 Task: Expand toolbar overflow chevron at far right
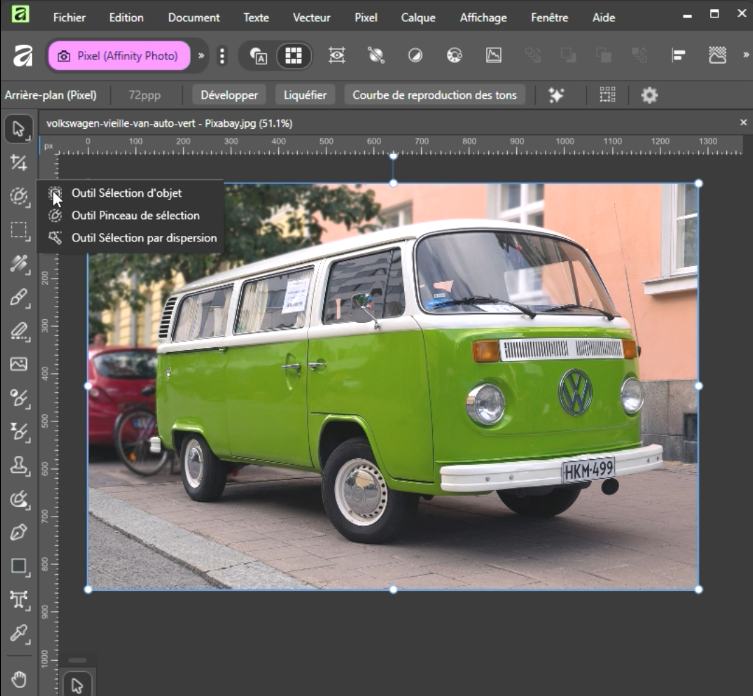coord(744,56)
